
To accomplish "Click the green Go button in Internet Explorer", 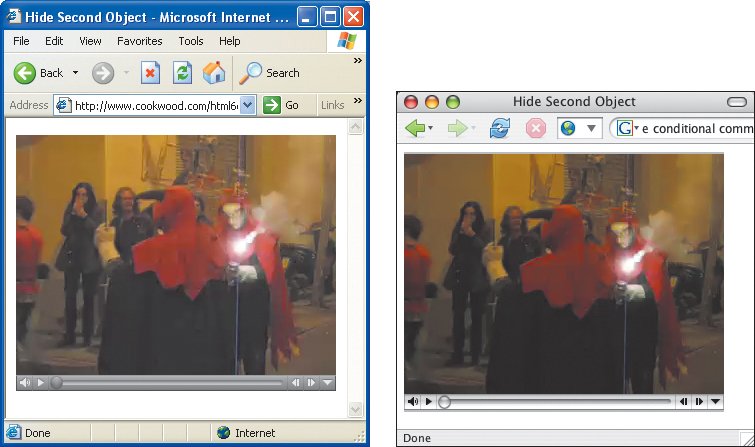I will coord(281,105).
